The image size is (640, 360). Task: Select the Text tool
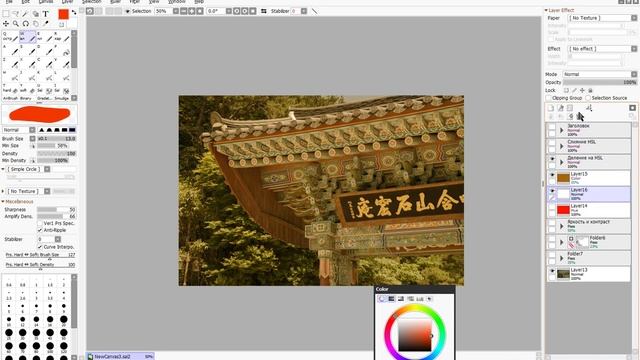[46, 14]
